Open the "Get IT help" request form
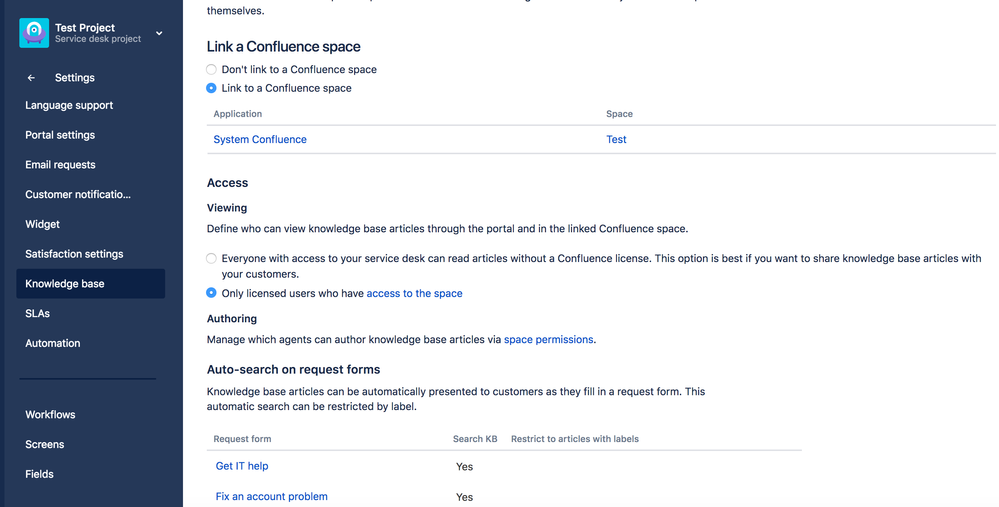 [241, 466]
